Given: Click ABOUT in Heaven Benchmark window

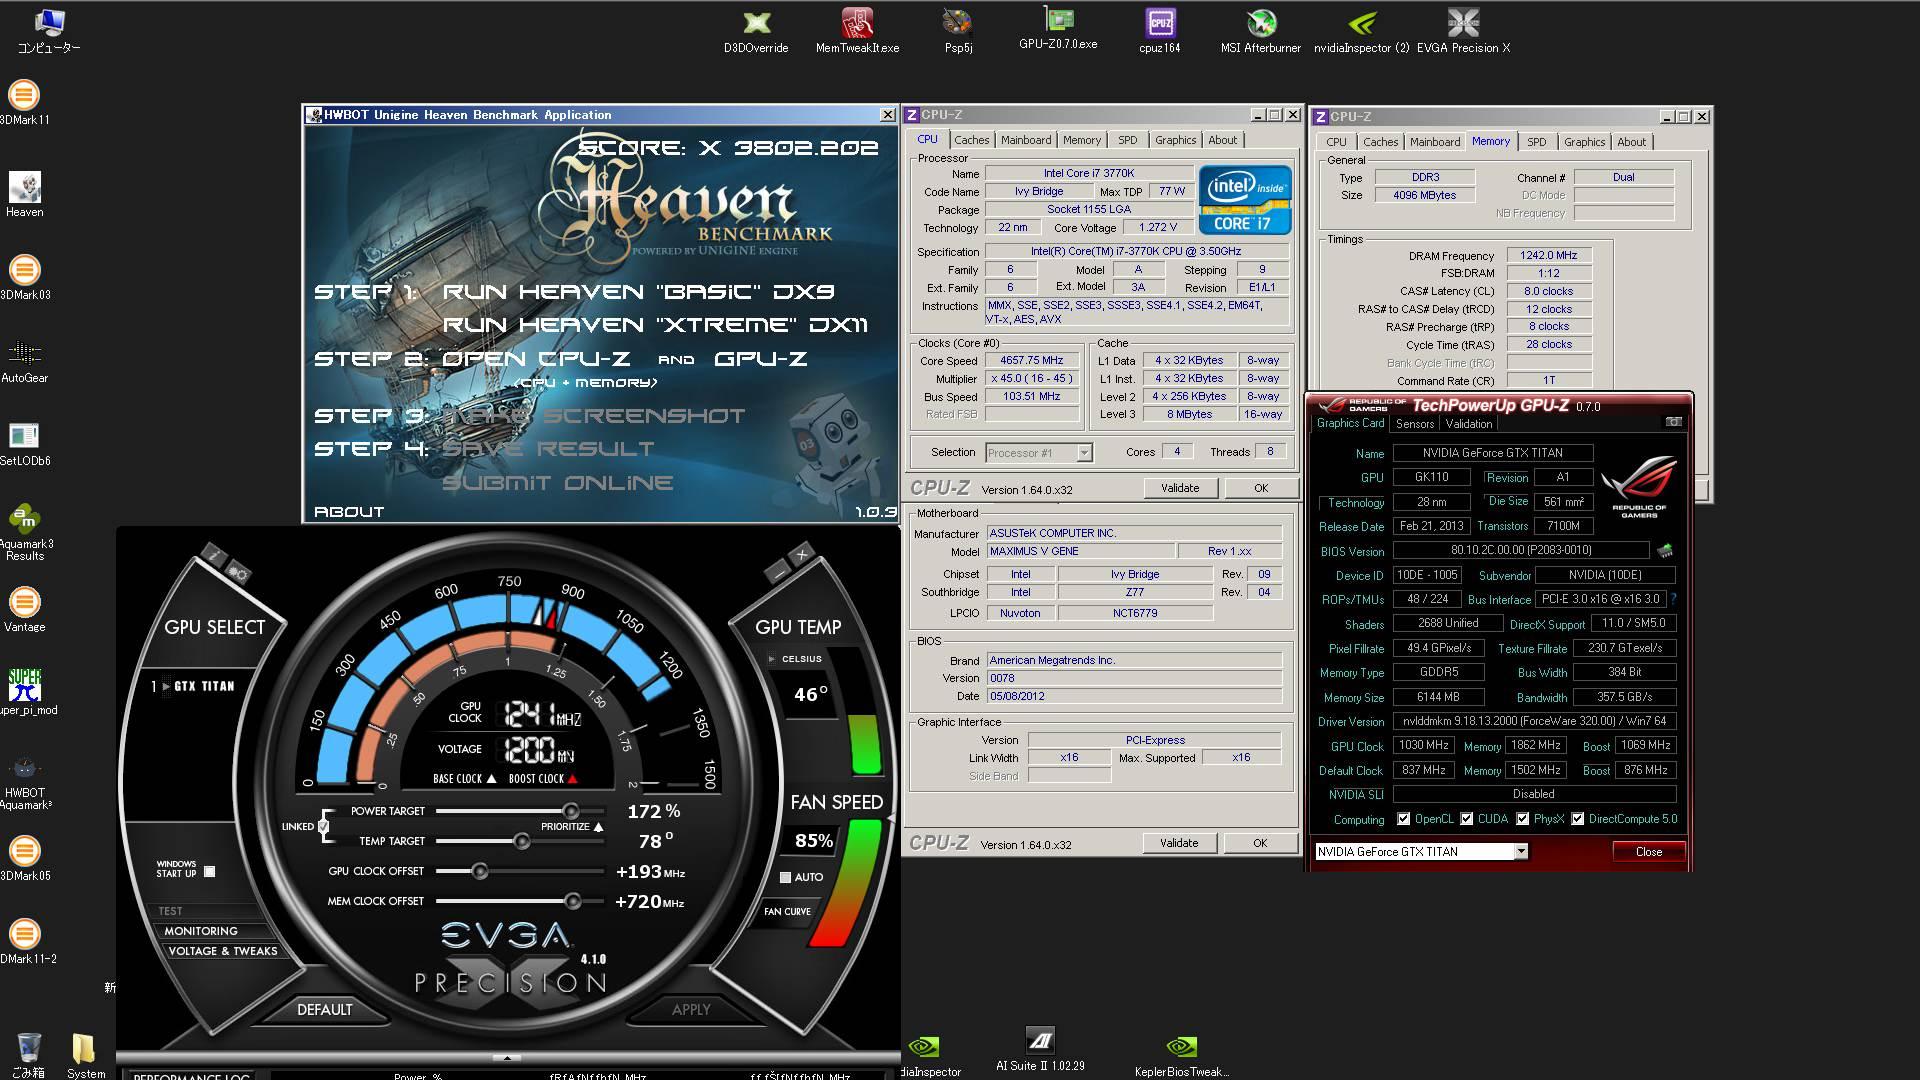Looking at the screenshot, I should pos(349,511).
